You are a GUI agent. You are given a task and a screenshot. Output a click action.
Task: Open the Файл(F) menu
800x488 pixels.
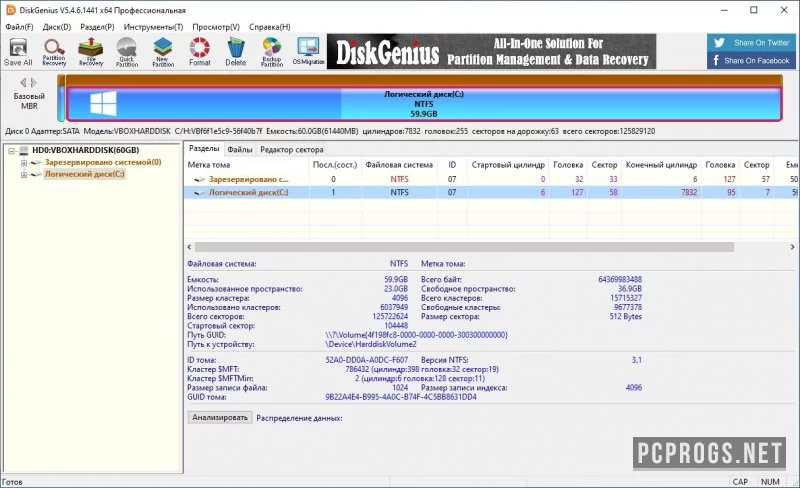tap(19, 27)
